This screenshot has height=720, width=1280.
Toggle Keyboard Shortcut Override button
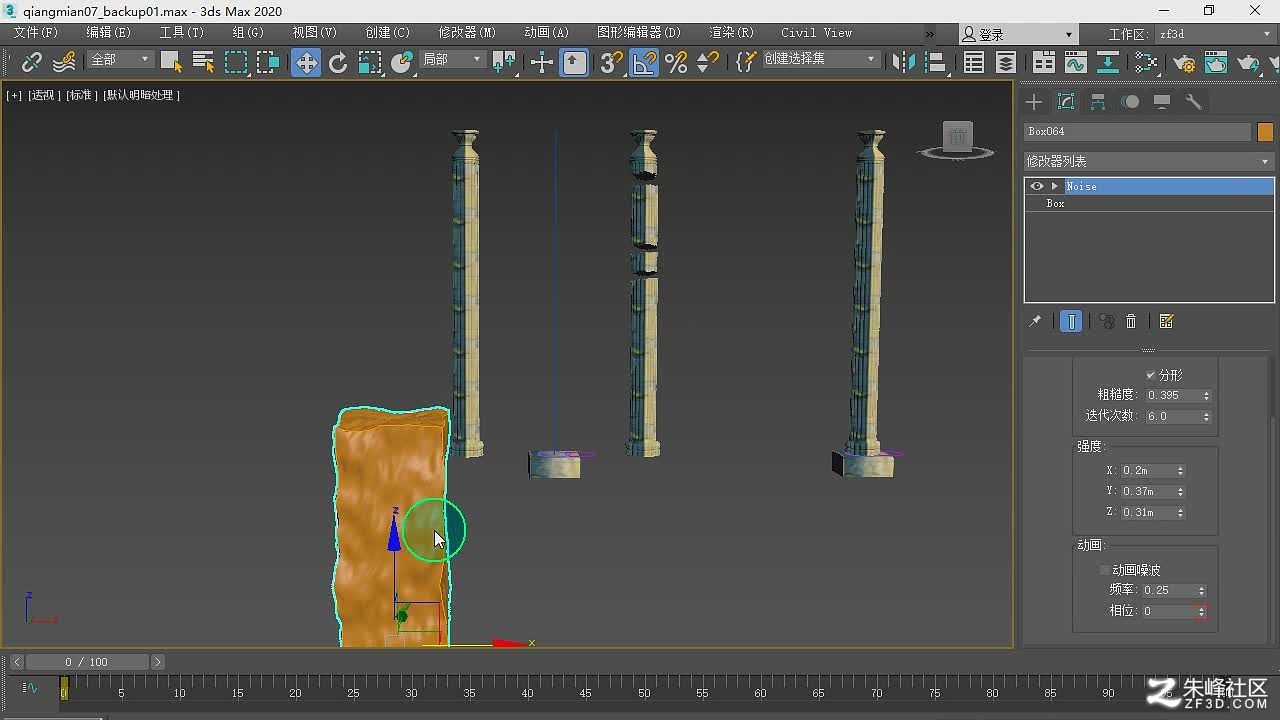pos(574,62)
